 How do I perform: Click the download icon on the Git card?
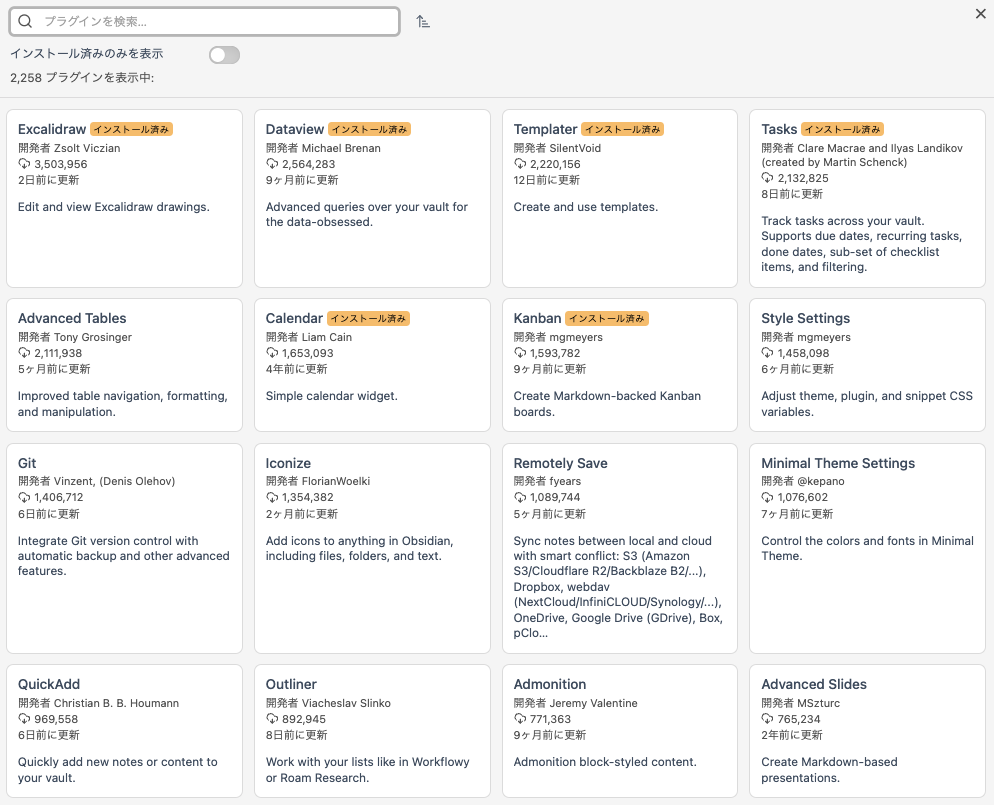tap(24, 497)
